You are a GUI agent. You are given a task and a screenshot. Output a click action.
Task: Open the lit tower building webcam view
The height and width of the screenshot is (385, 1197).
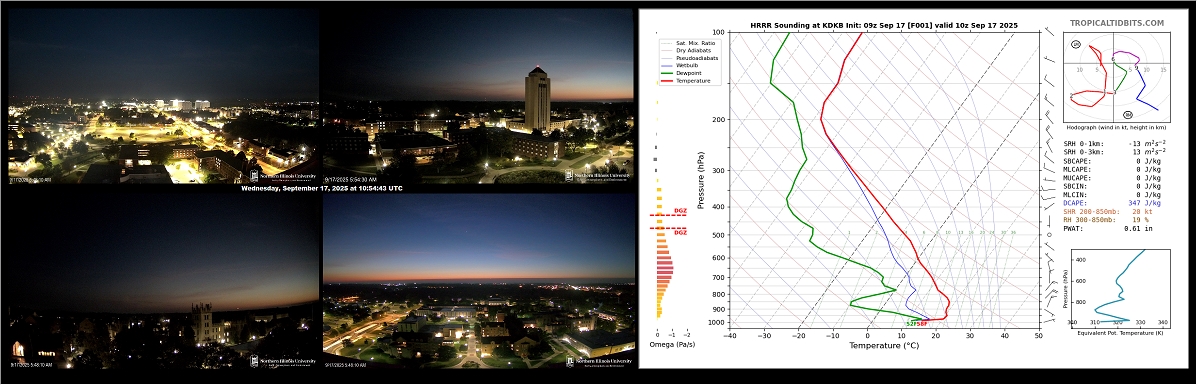(478, 96)
